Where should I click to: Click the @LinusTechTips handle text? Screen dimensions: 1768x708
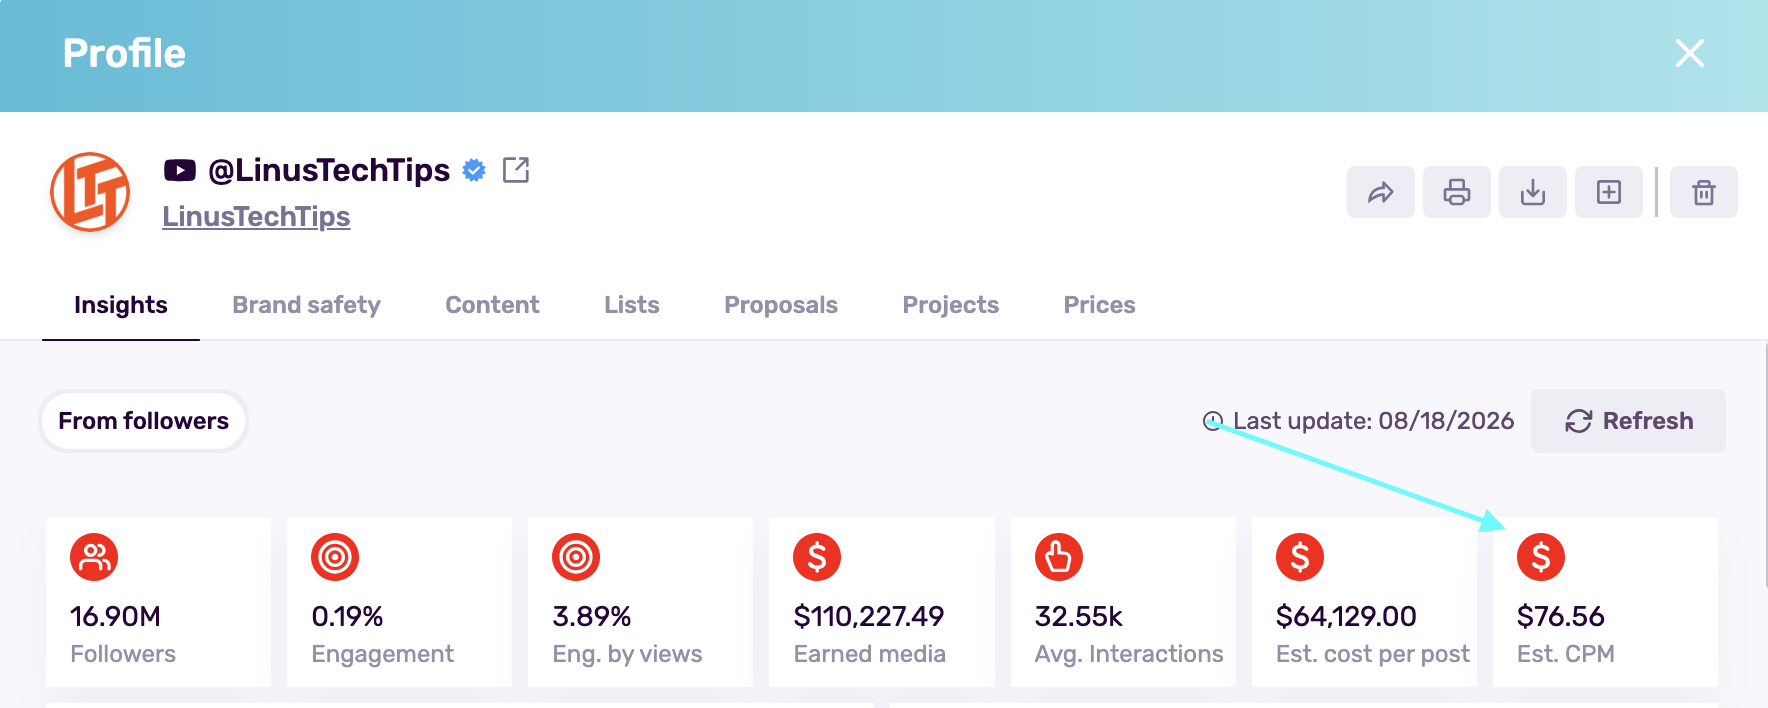(x=329, y=170)
